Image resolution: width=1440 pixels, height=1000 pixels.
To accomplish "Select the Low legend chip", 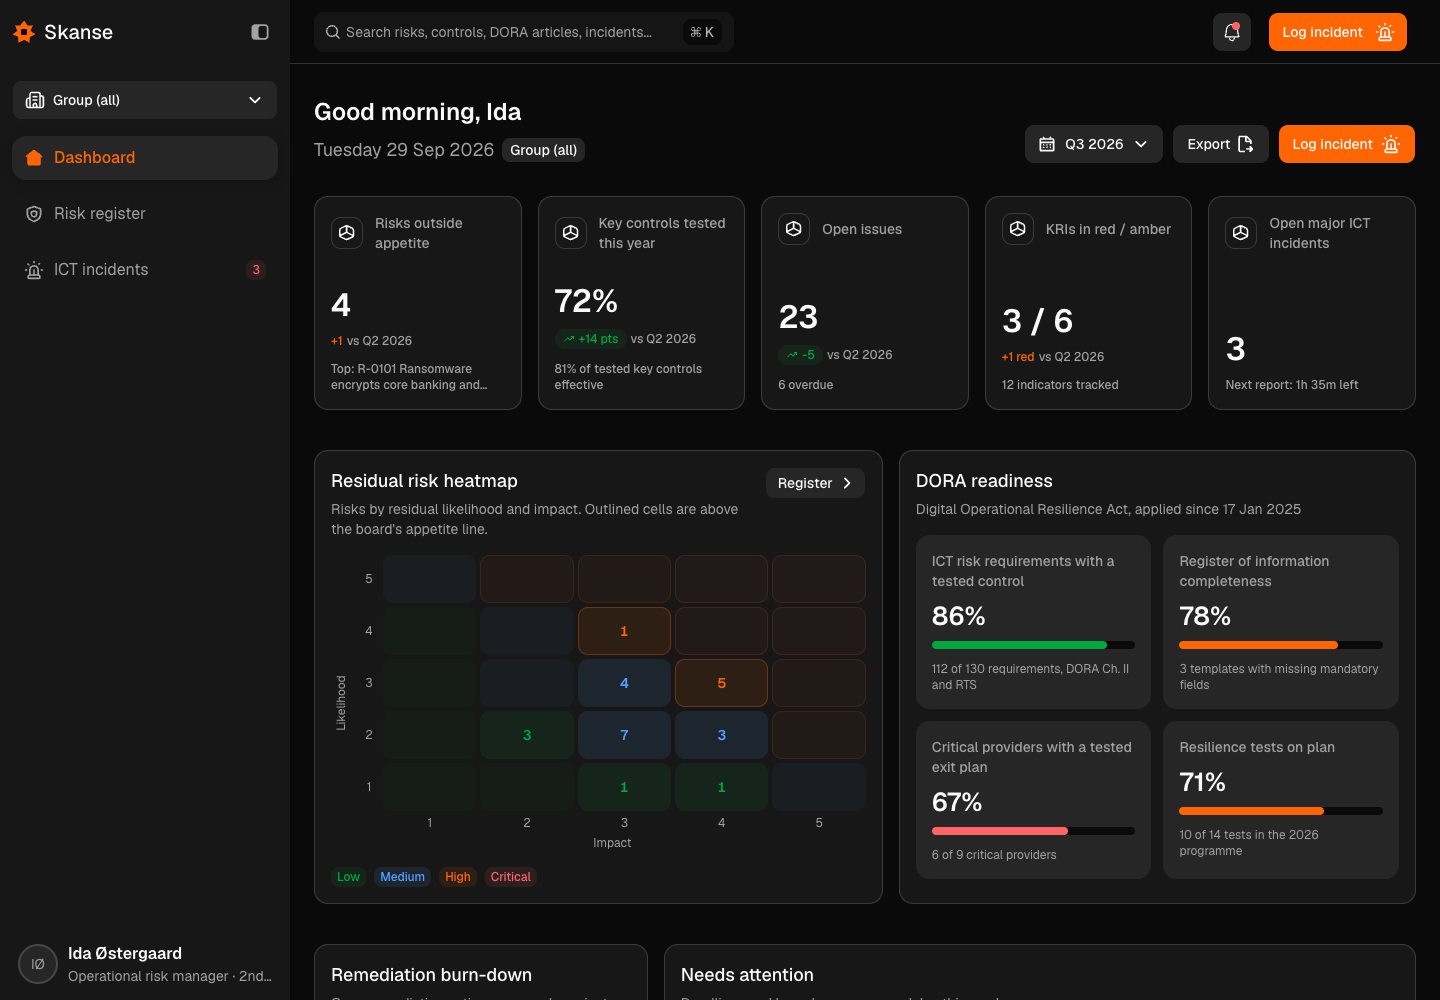I will coord(348,877).
